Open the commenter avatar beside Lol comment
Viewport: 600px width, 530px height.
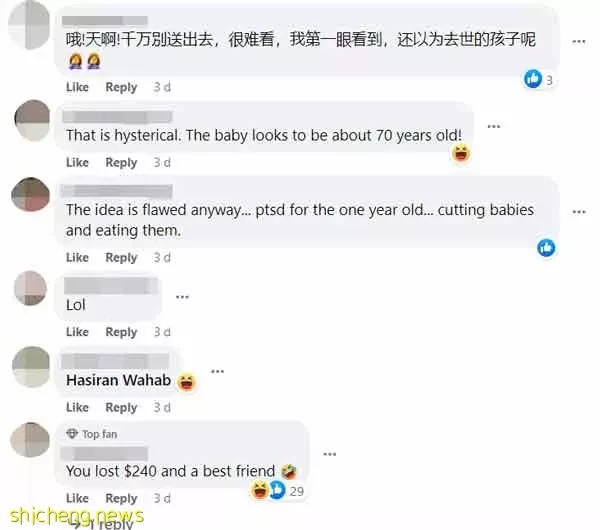pyautogui.click(x=31, y=289)
